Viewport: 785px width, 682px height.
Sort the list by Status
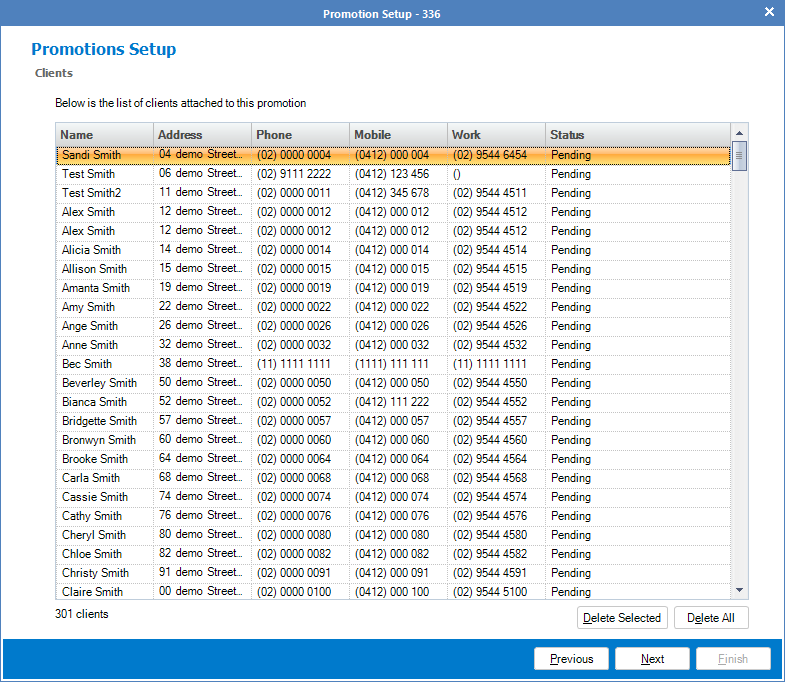click(637, 135)
